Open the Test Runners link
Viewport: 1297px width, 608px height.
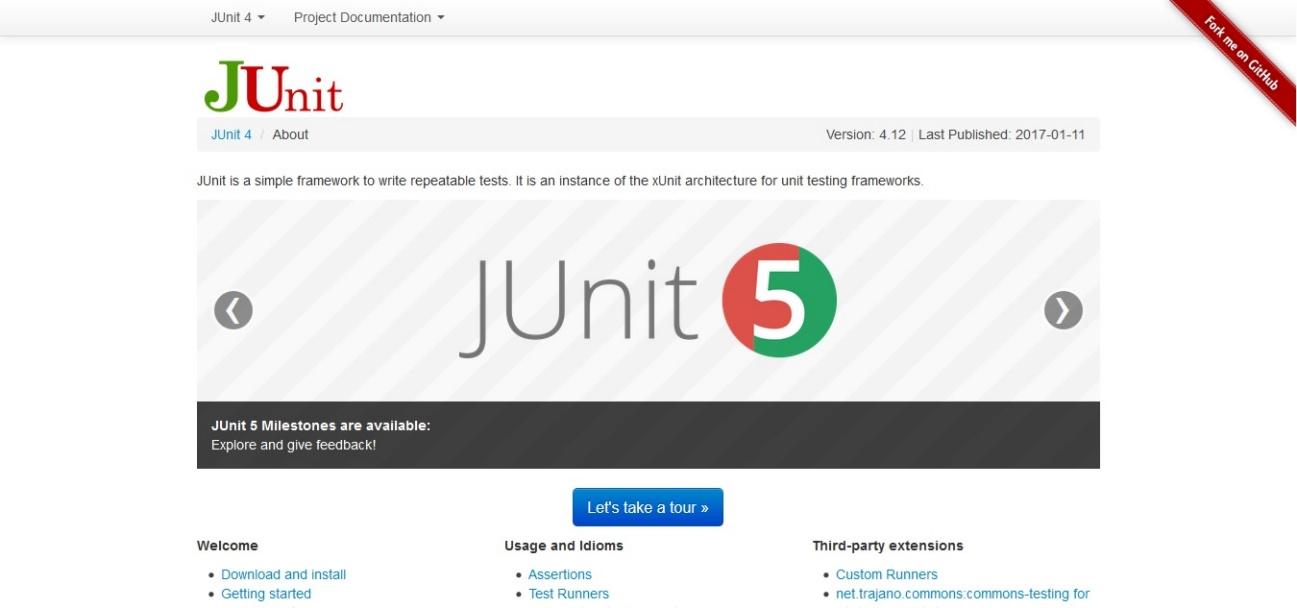coord(568,593)
